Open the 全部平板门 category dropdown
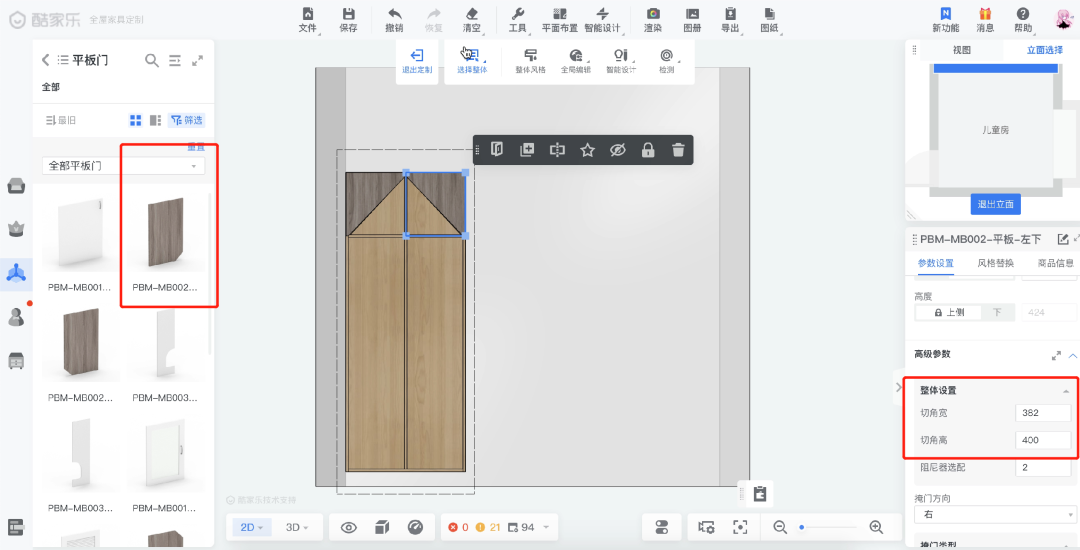The height and width of the screenshot is (550, 1080). click(x=123, y=166)
